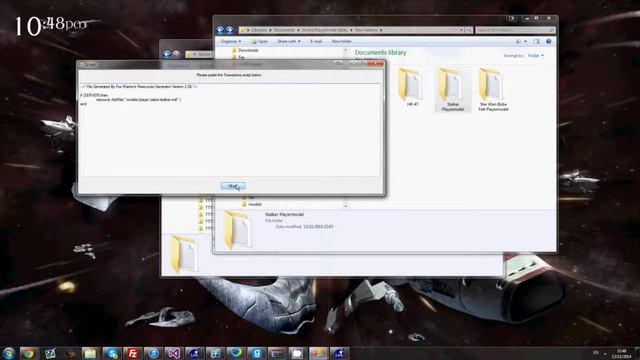Select the Stalker Playermodel folder
This screenshot has width=640, height=360.
tap(452, 89)
